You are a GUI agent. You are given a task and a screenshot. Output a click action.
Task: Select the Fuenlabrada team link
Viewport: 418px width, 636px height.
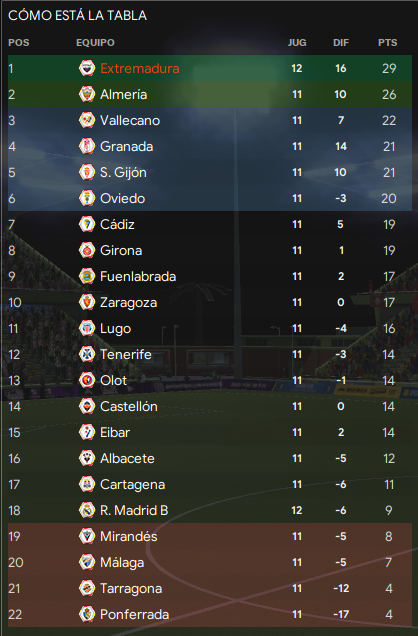138,276
